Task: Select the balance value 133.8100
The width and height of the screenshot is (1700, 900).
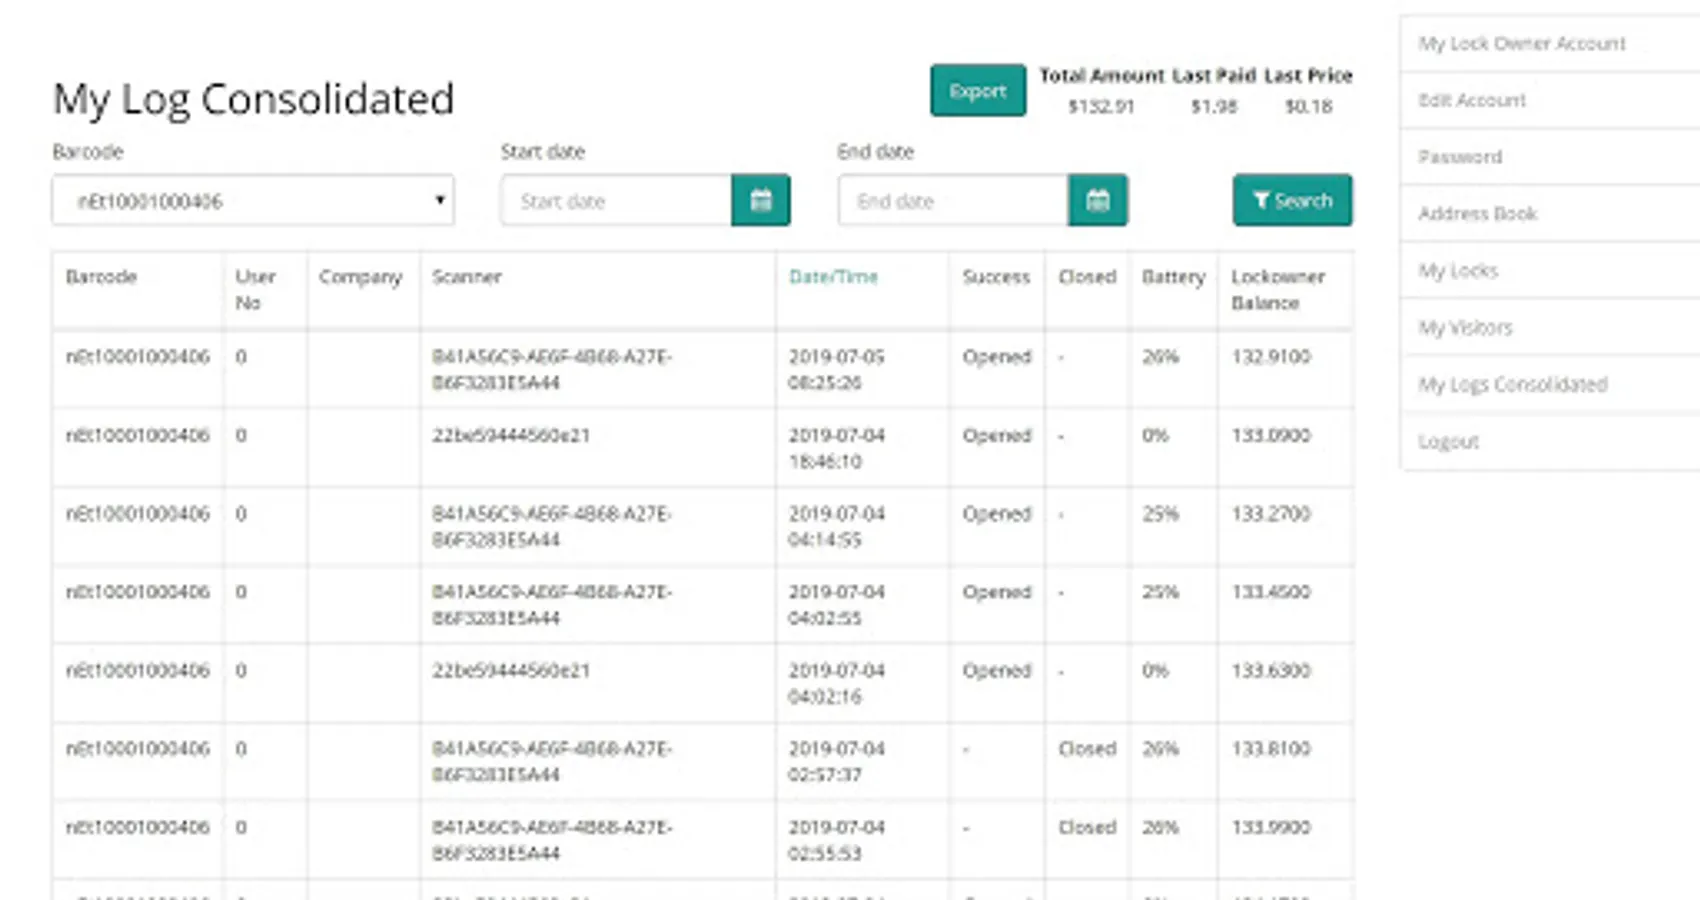Action: pyautogui.click(x=1271, y=749)
